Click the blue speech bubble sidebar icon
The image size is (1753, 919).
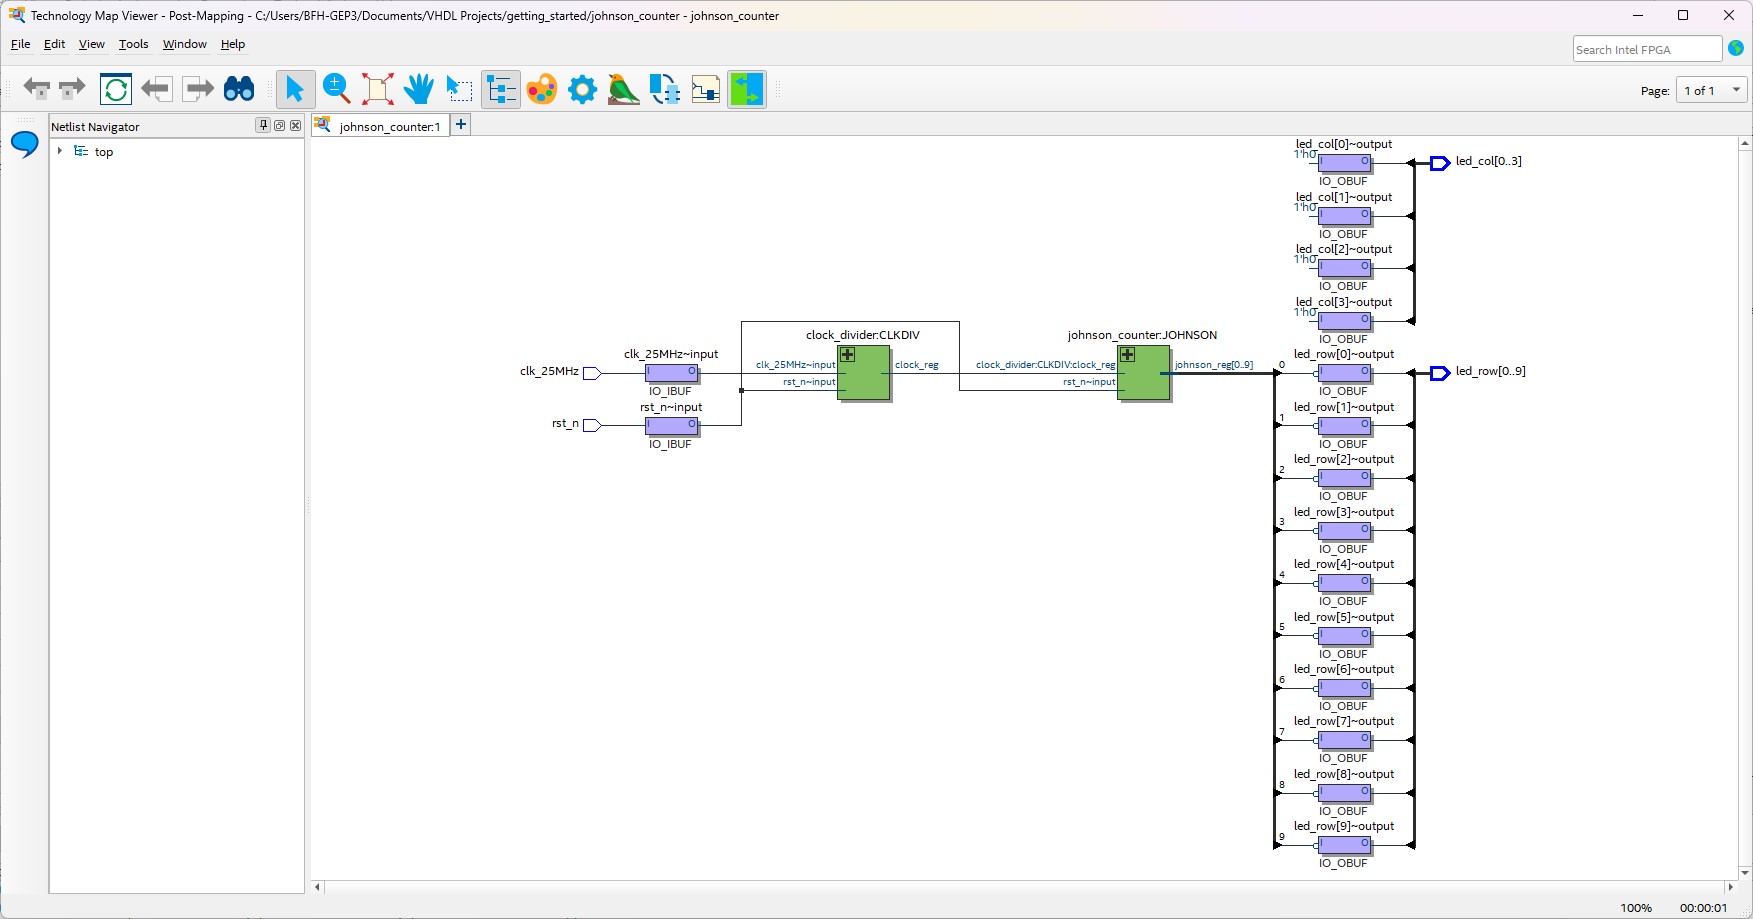[x=25, y=145]
